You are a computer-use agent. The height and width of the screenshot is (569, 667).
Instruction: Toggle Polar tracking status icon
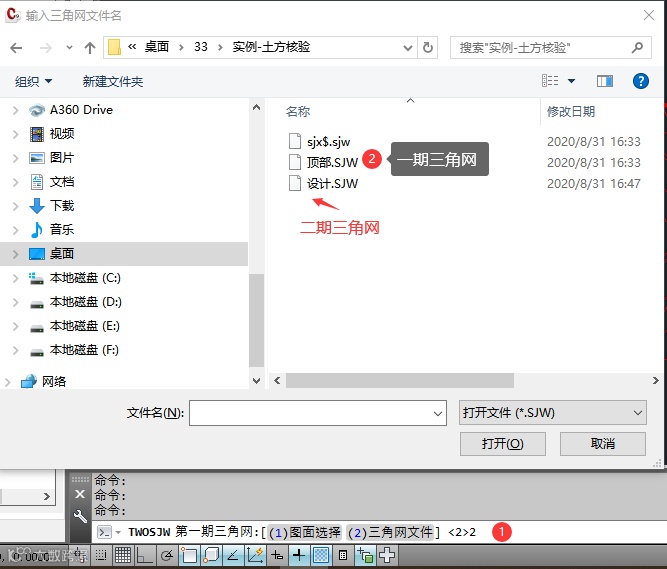[x=167, y=555]
